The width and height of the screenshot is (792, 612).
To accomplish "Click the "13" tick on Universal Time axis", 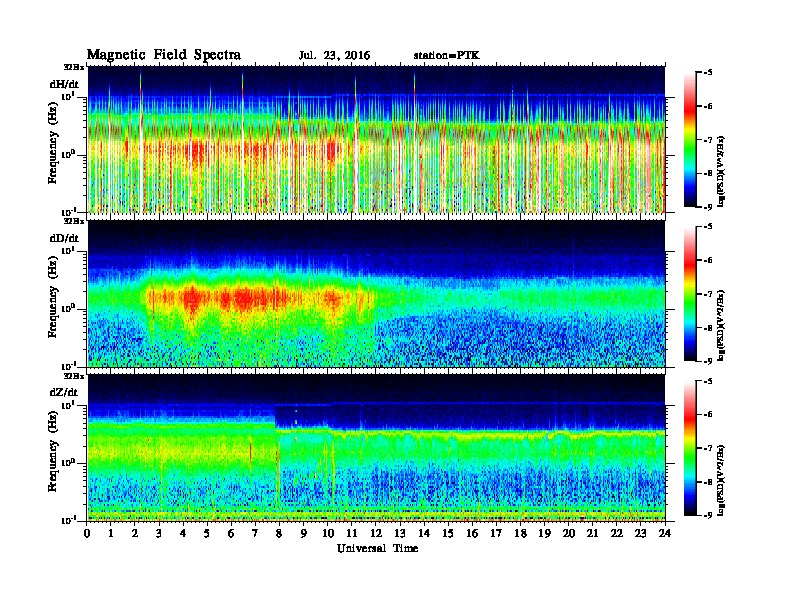I will click(x=400, y=533).
